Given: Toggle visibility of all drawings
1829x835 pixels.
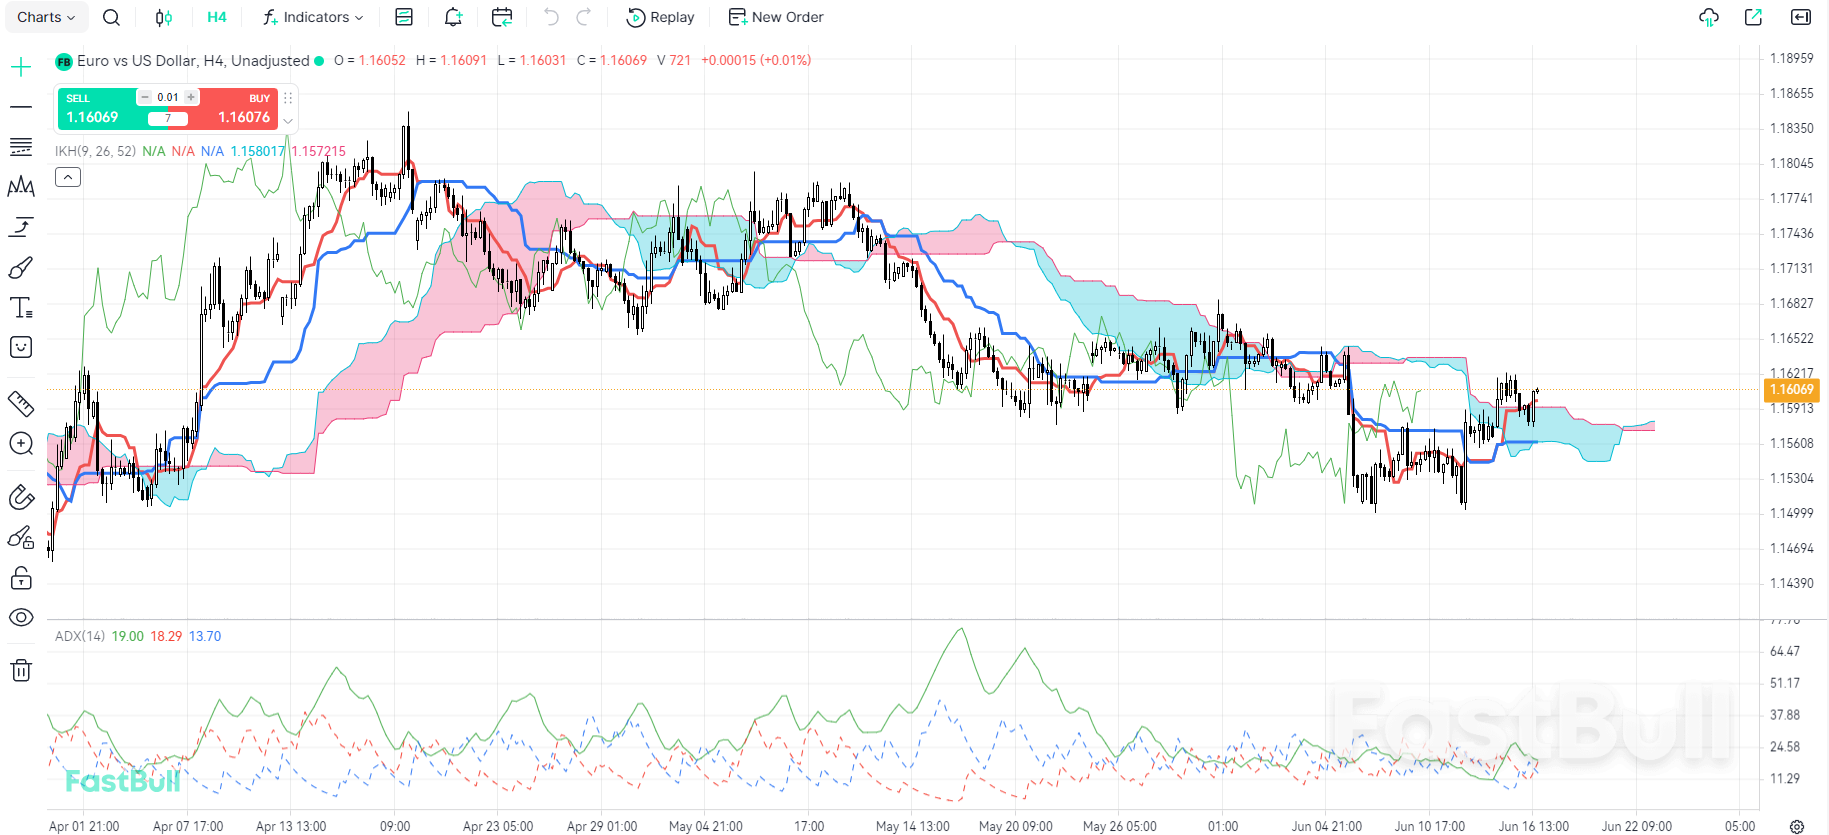Looking at the screenshot, I should (x=21, y=618).
